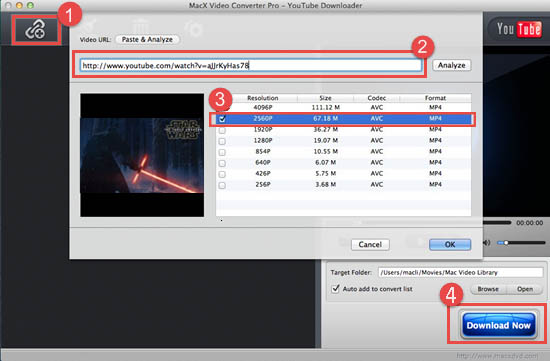Open the target folder with Open button
550x361 pixels.
coord(525,289)
